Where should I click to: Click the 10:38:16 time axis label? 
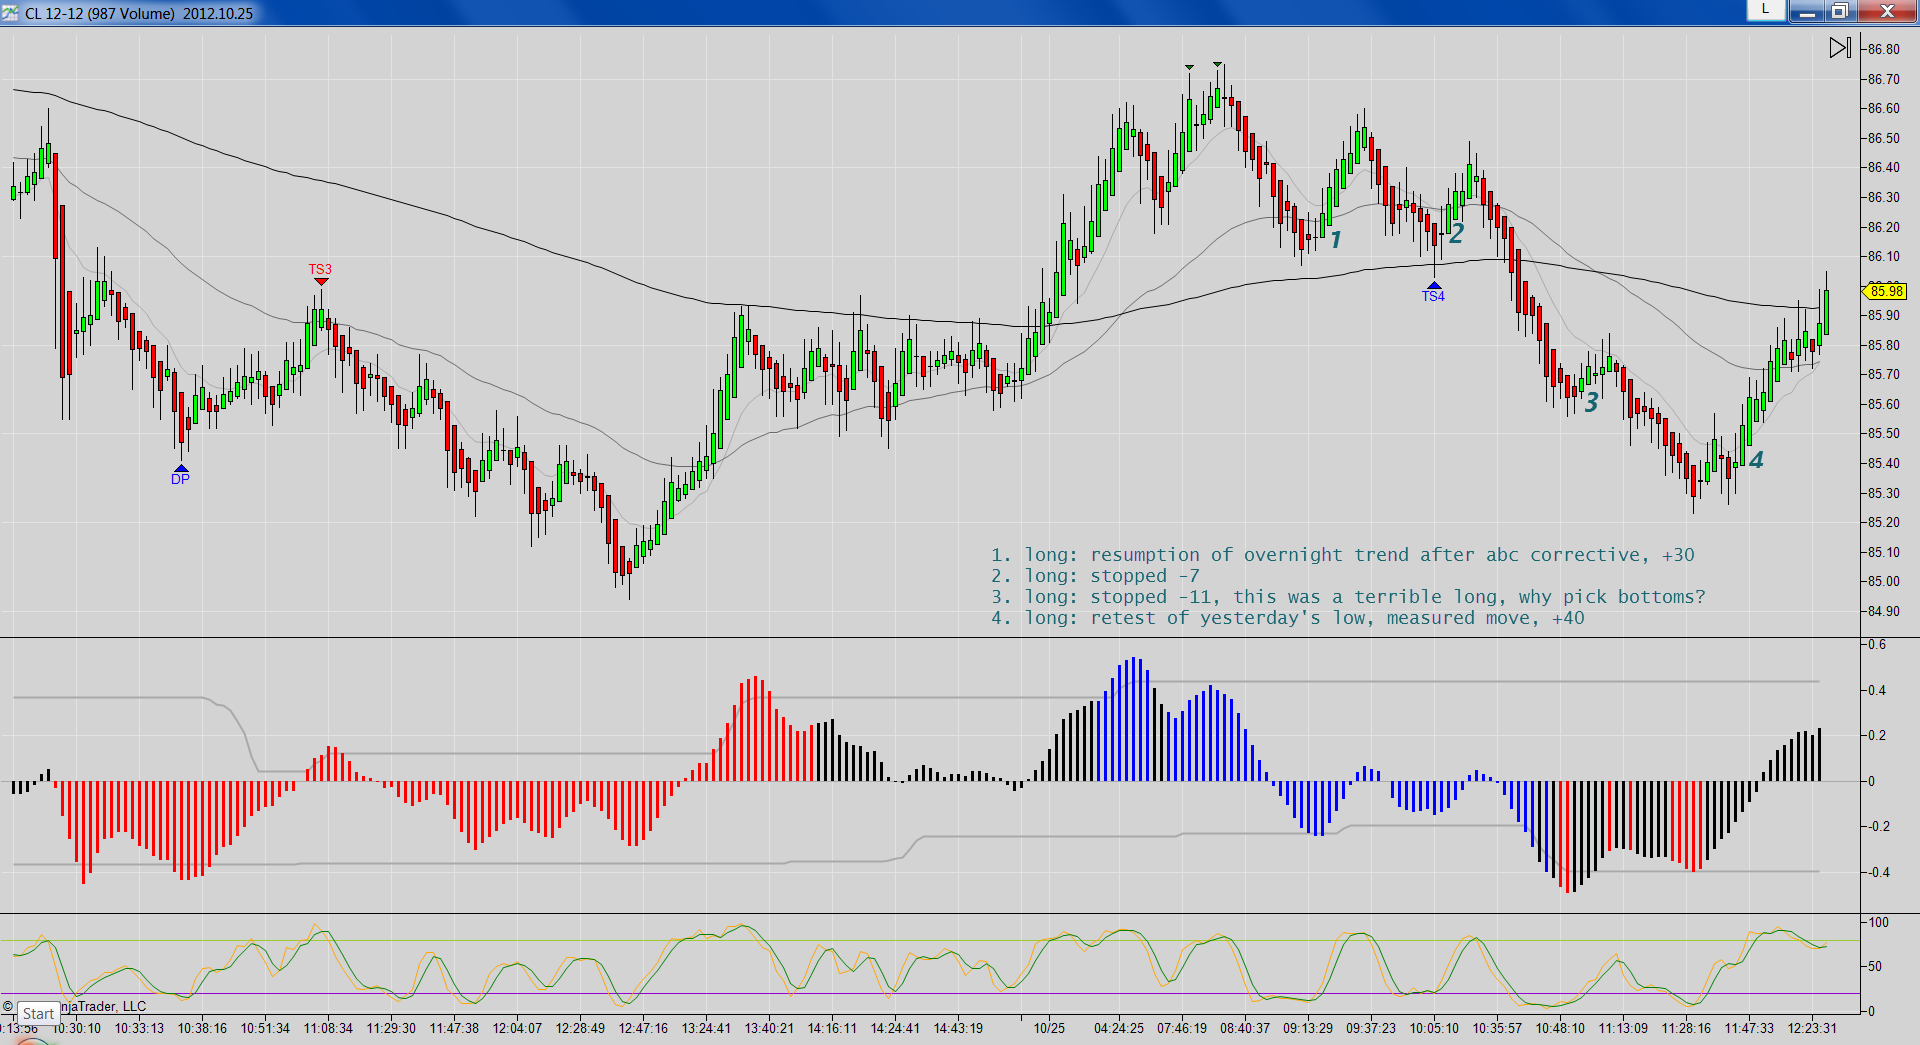point(202,1028)
